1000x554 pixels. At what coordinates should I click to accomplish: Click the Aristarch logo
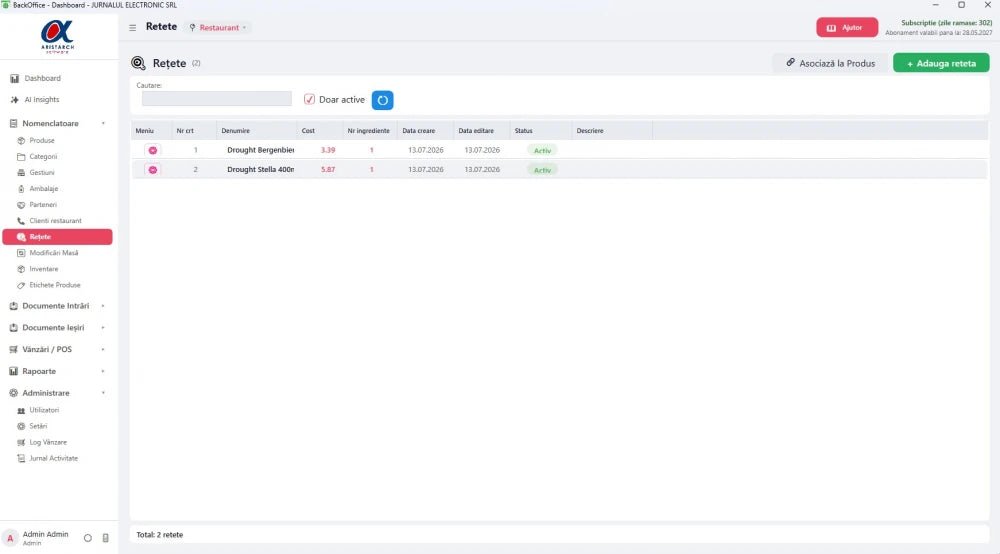(x=57, y=36)
